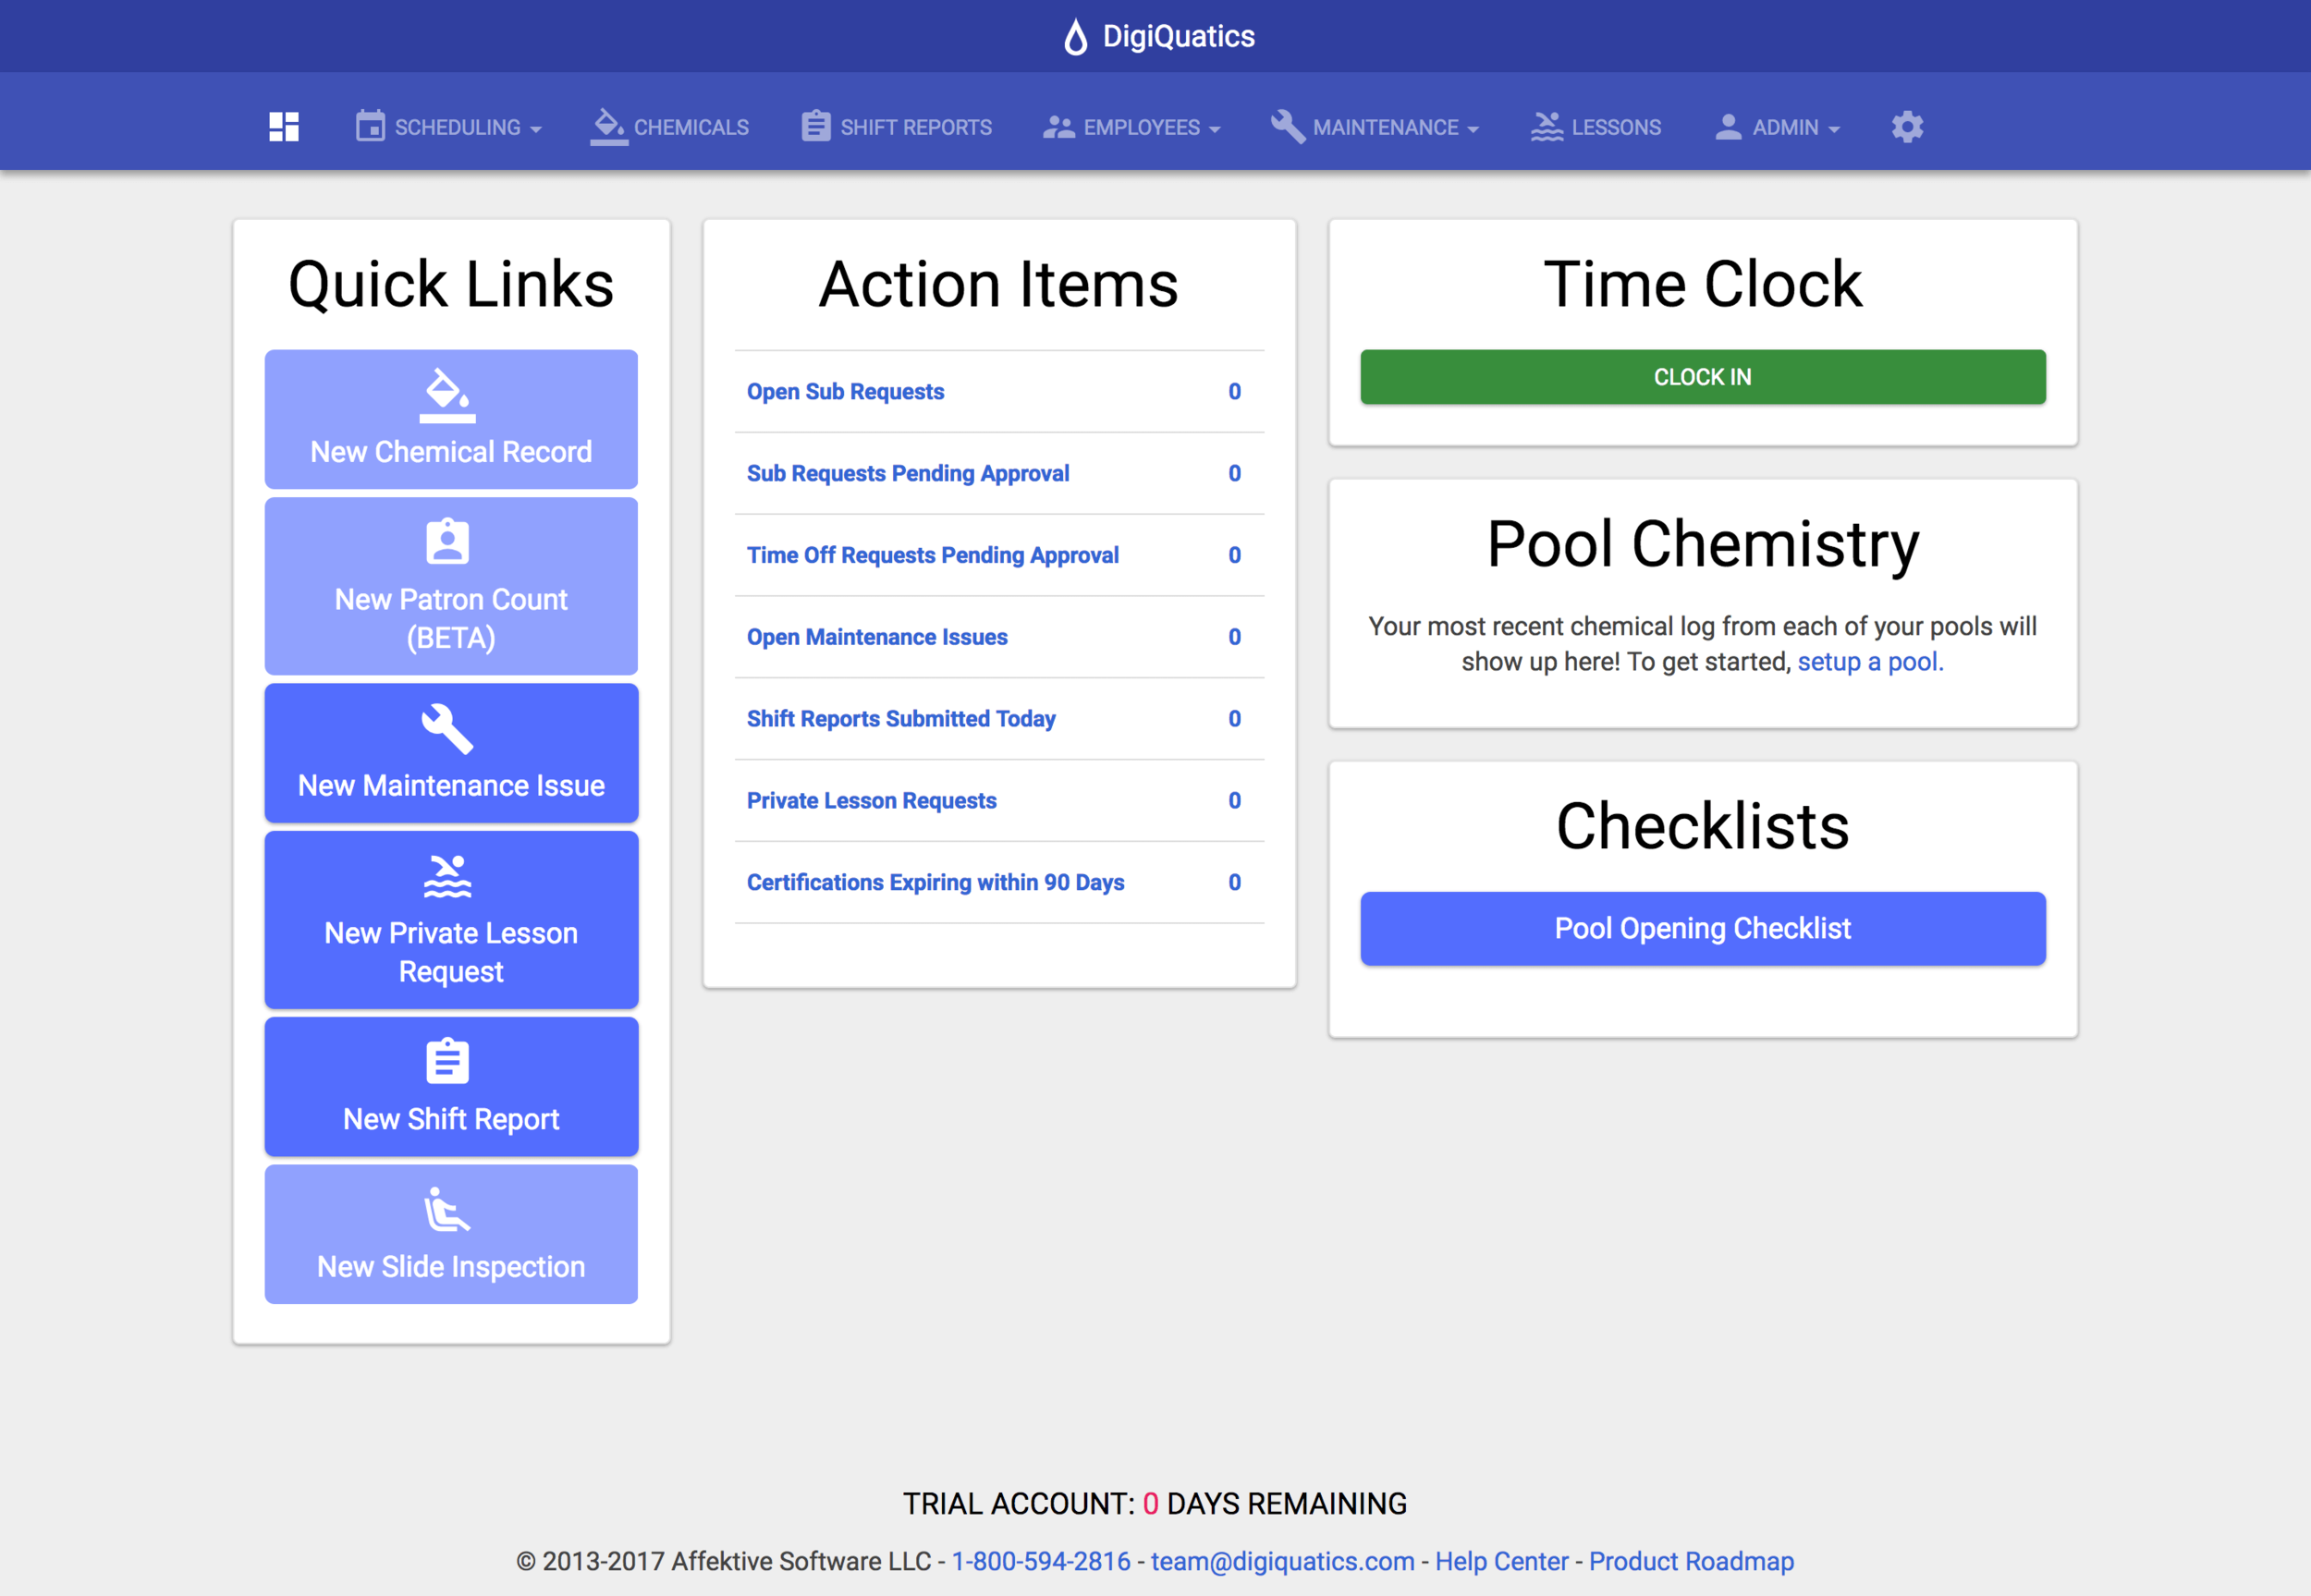The image size is (2311, 1596).
Task: Open the Pool Opening Checklist
Action: tap(1702, 928)
